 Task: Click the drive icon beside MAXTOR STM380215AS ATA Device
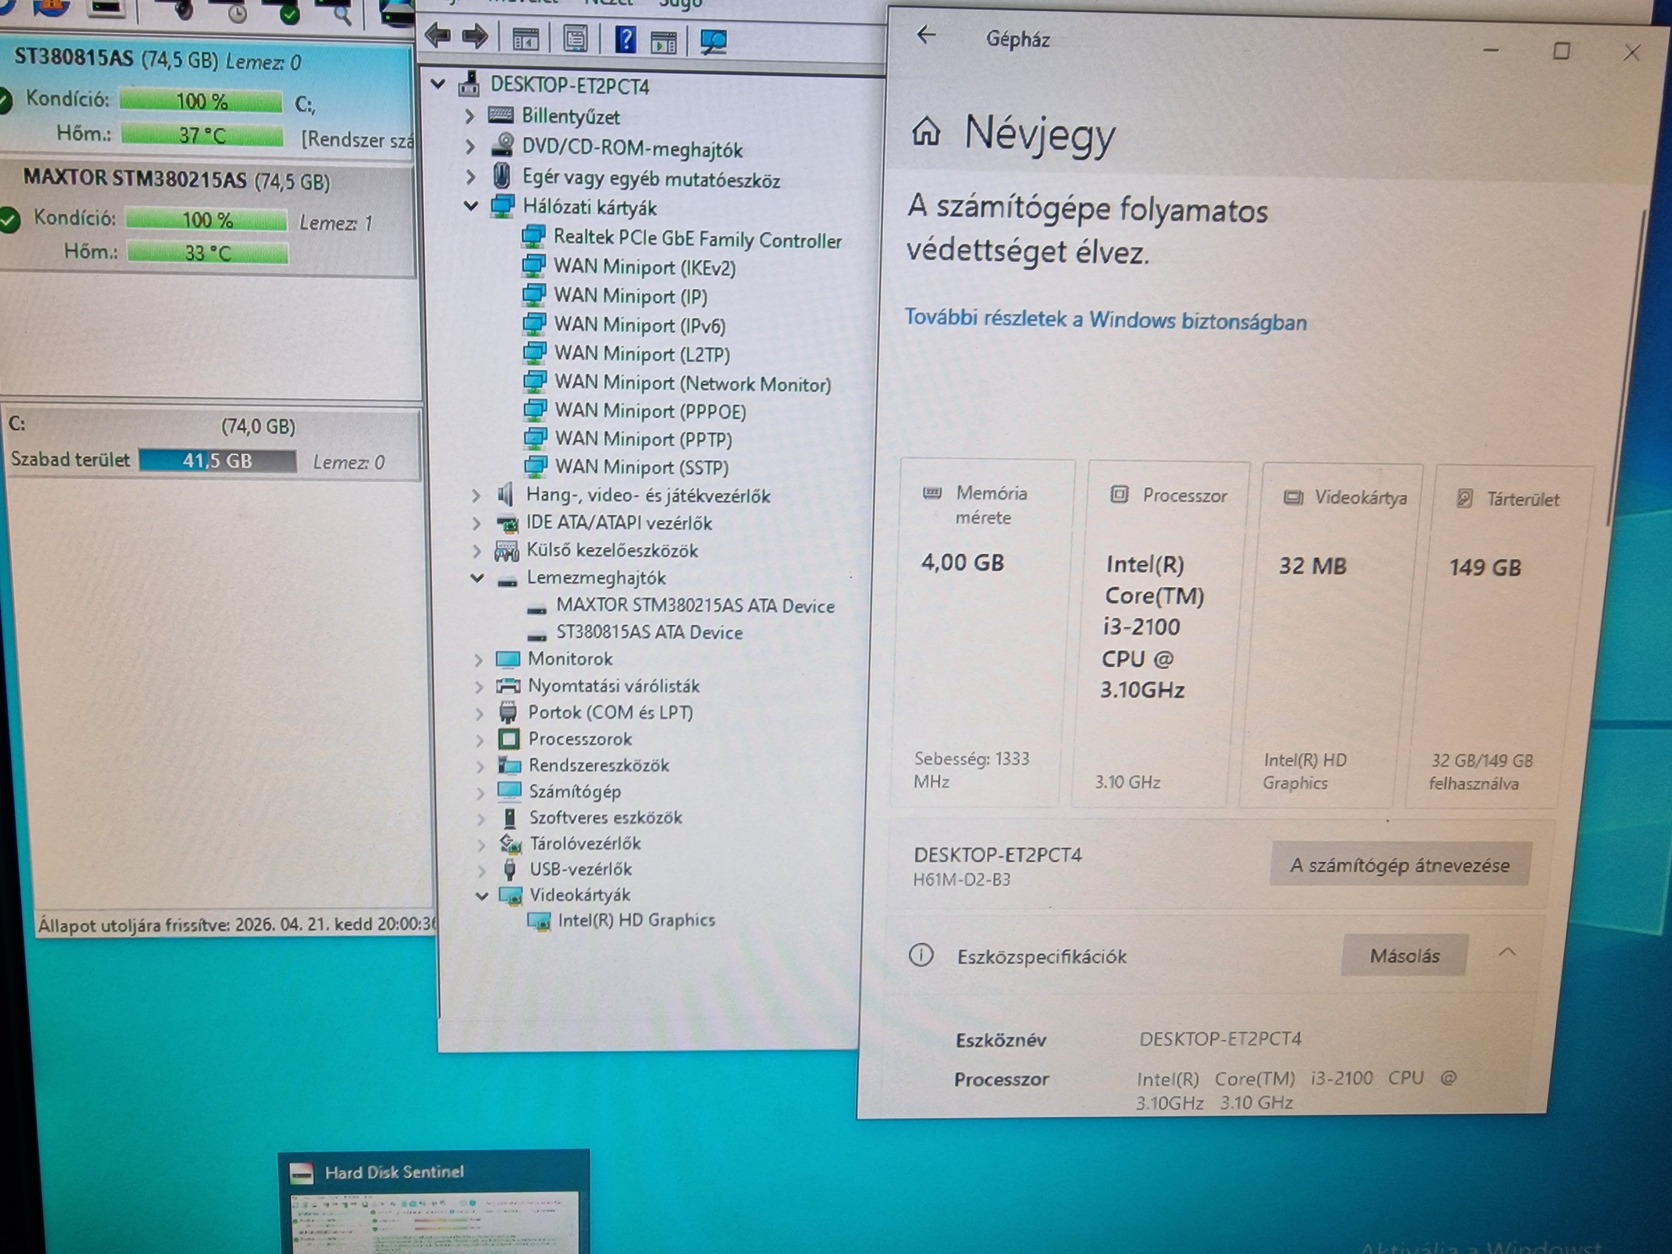tap(537, 607)
